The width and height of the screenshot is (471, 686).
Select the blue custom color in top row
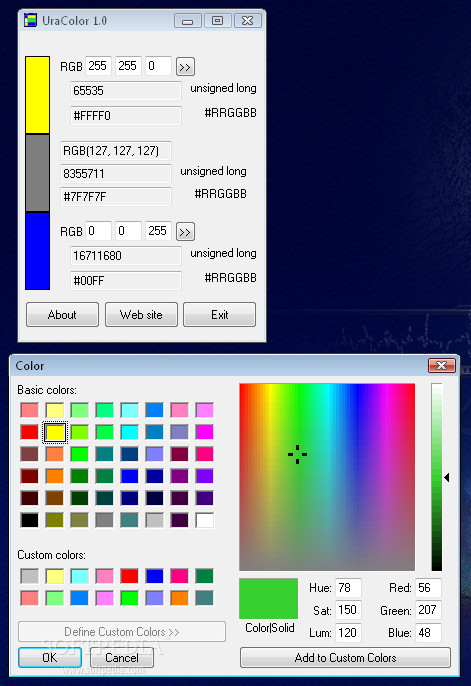(154, 576)
